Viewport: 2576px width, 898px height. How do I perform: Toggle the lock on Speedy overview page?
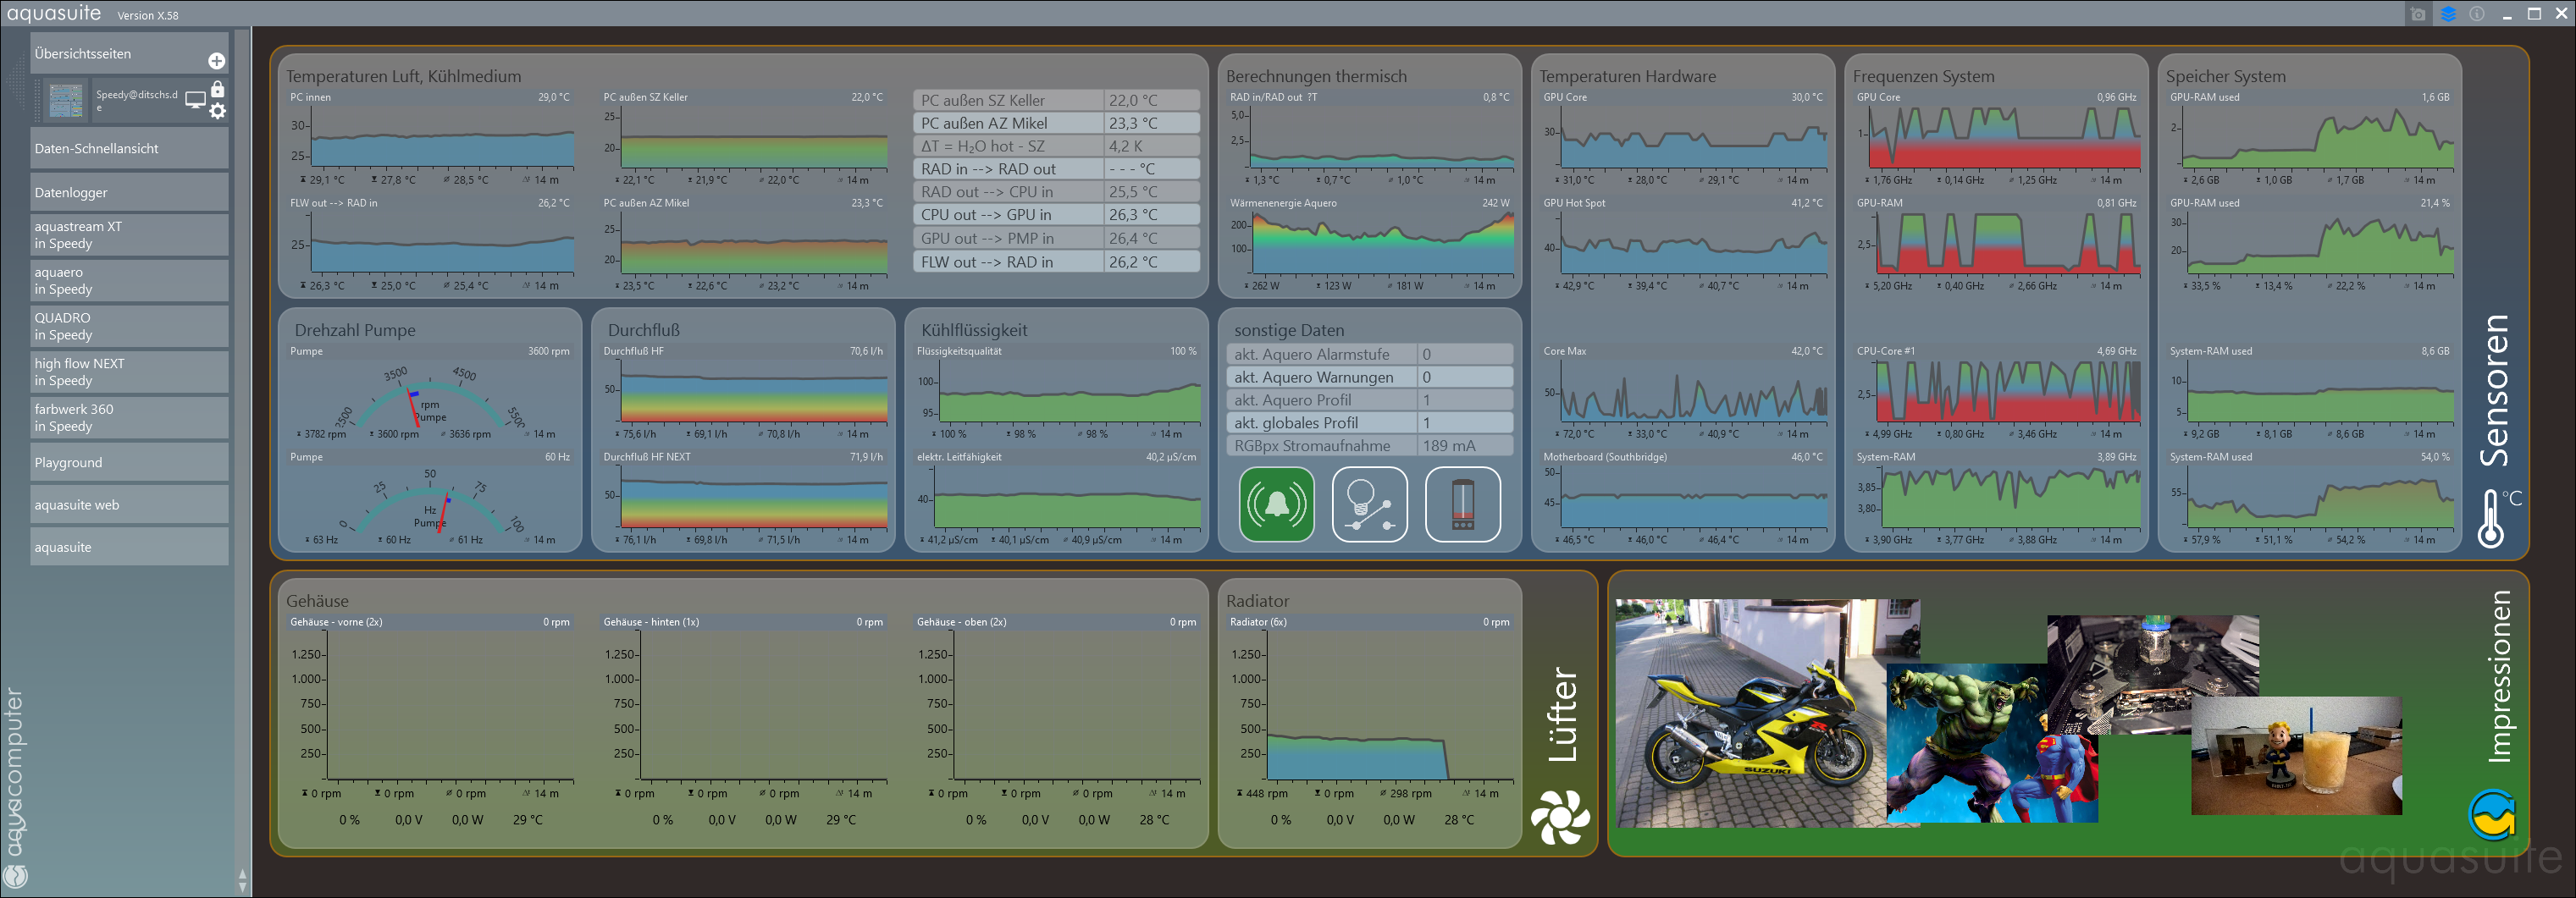point(217,89)
